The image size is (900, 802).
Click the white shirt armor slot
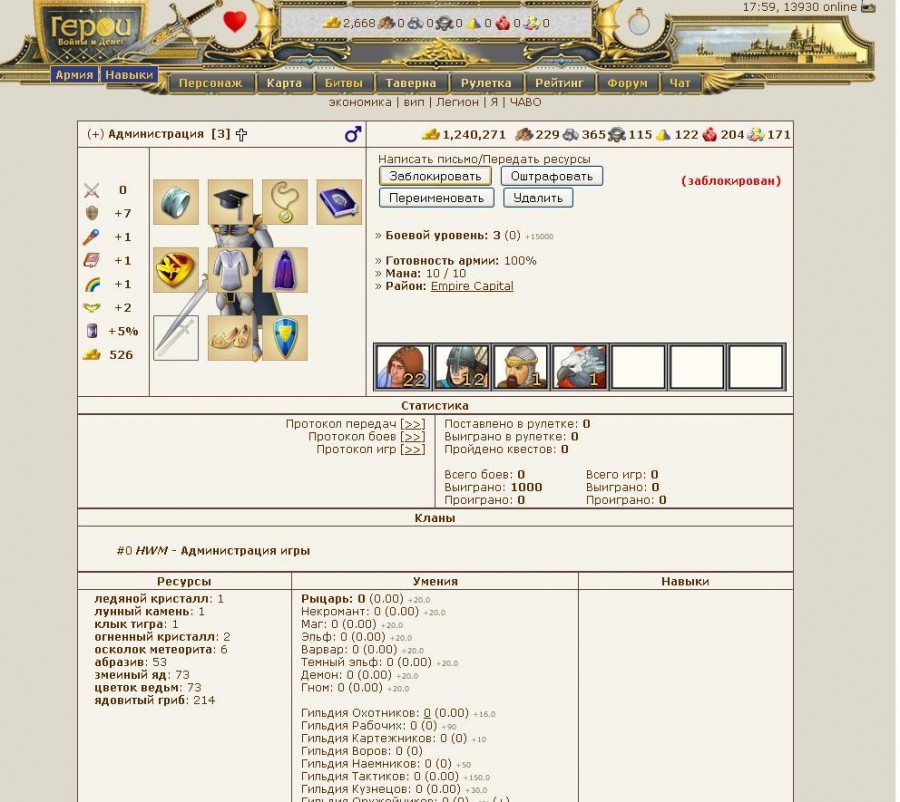(230, 270)
